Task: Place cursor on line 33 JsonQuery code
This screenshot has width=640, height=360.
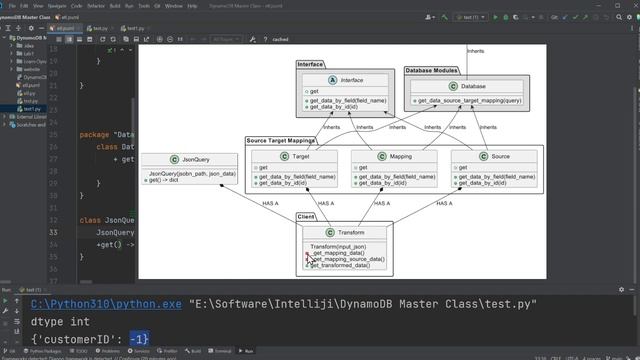Action: [115, 232]
